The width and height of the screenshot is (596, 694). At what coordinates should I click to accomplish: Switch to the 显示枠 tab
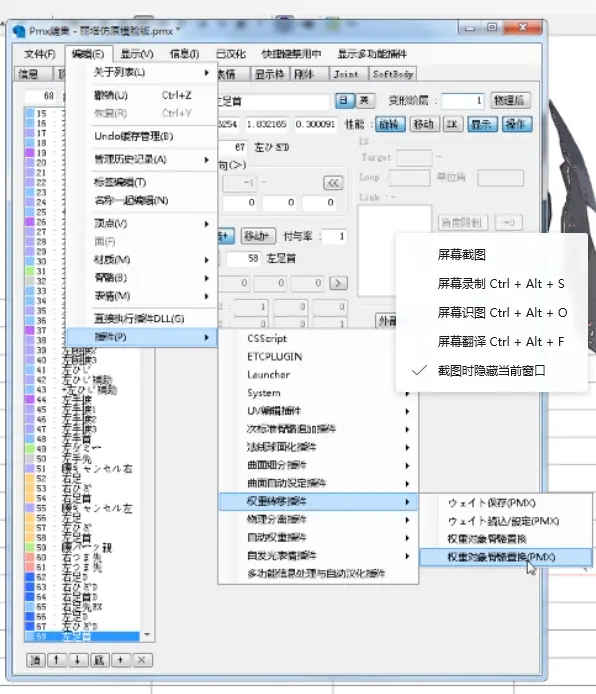269,74
